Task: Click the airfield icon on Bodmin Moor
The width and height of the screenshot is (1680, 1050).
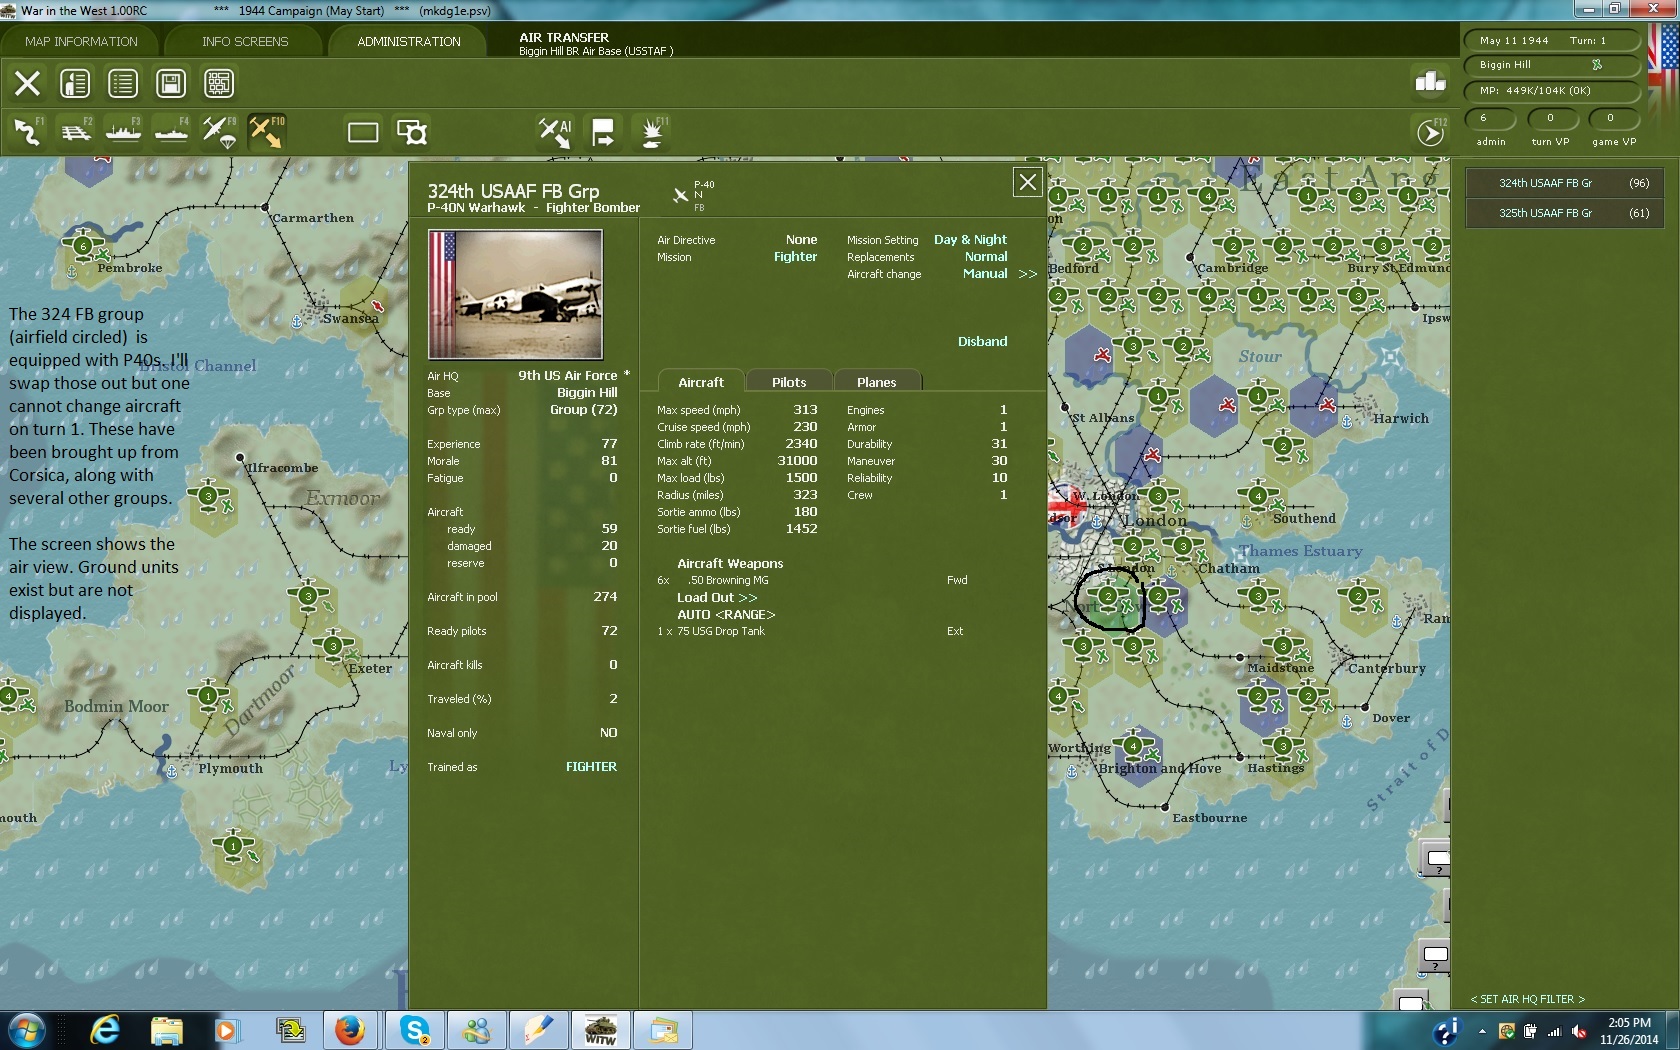Action: point(210,696)
